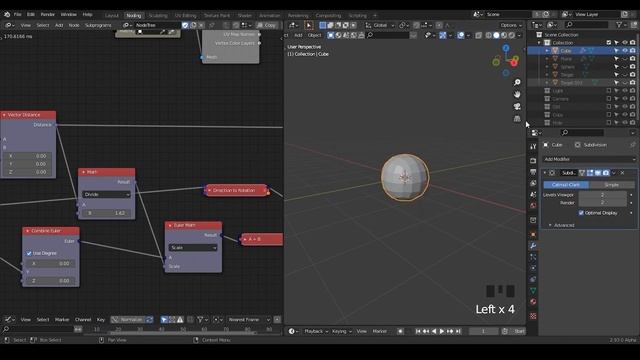Screen dimensions: 640x360
Task: Open the viewport Options dropdown
Action: click(x=511, y=25)
